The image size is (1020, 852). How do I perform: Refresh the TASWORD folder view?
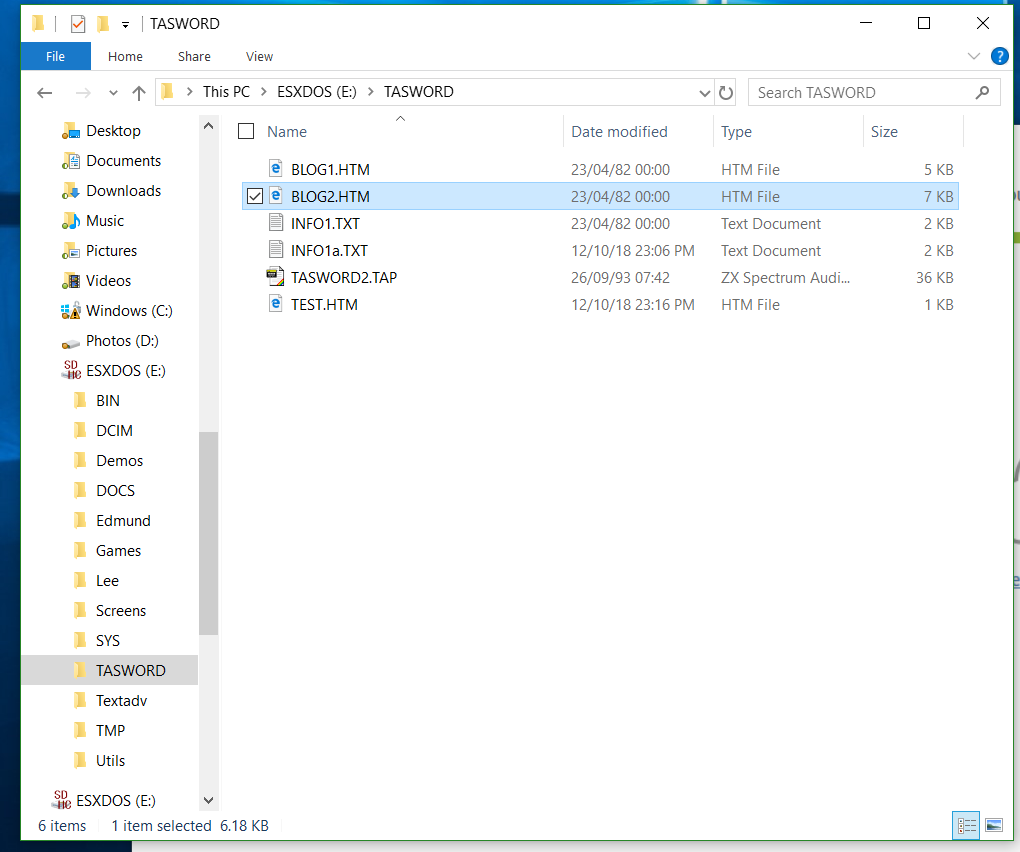point(725,93)
